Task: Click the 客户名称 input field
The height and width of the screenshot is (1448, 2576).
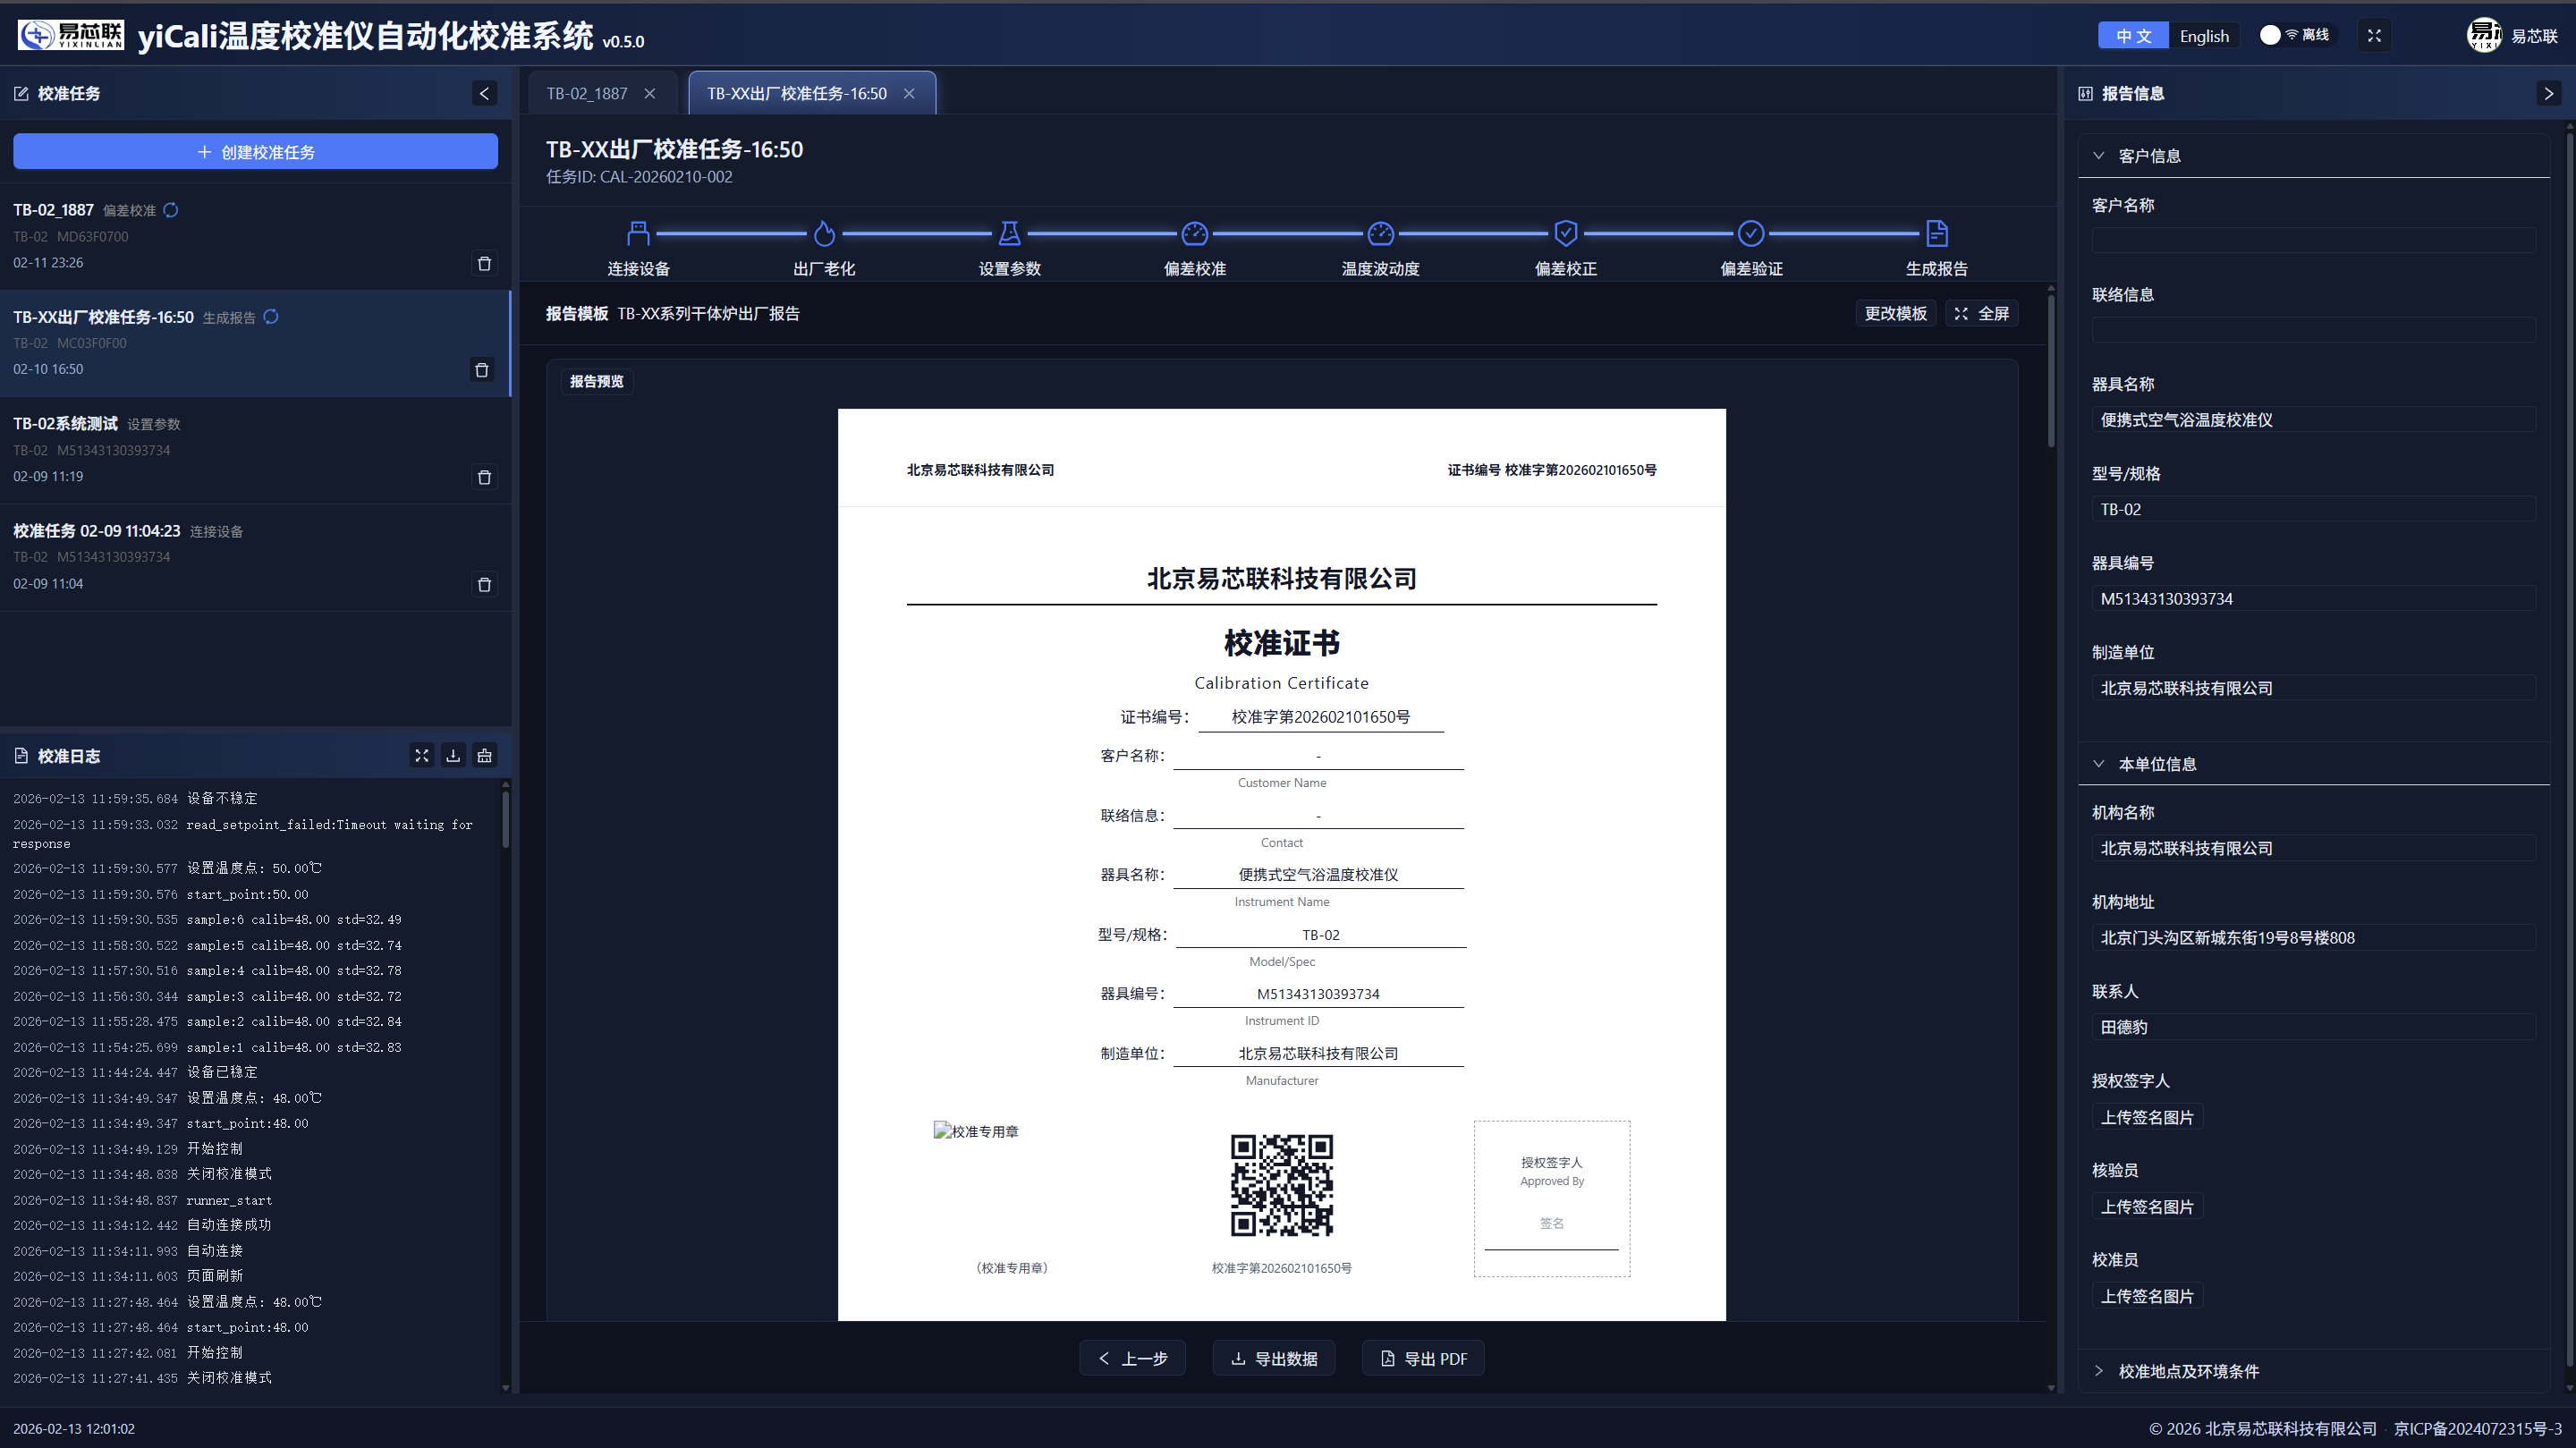Action: [2314, 240]
